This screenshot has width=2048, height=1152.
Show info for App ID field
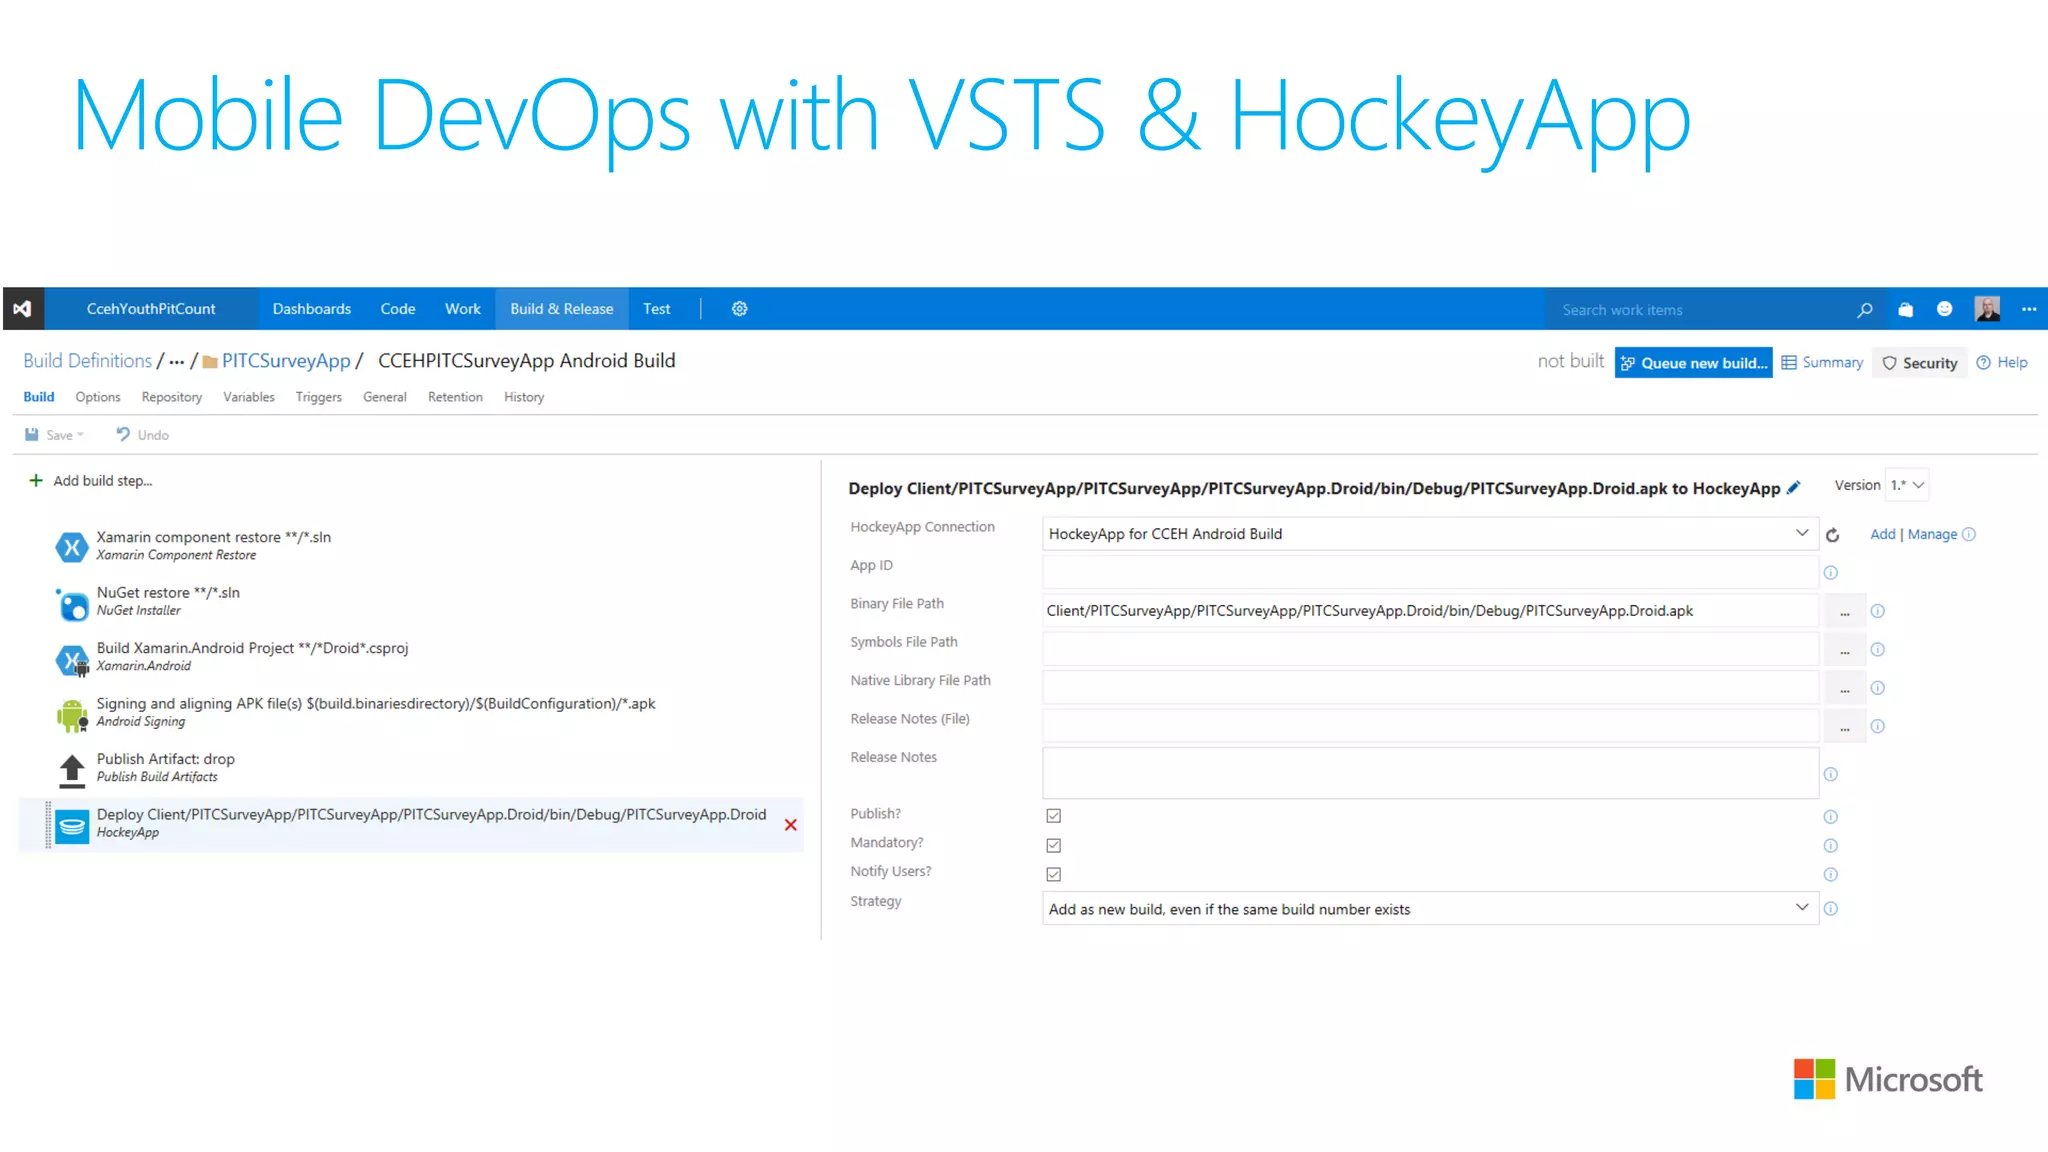[1831, 573]
